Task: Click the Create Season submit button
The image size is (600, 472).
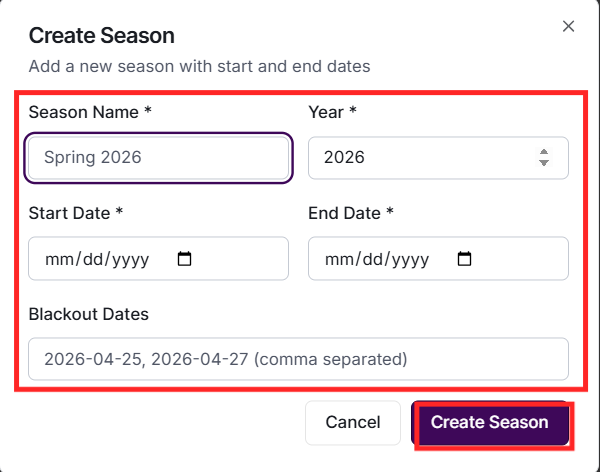Action: pyautogui.click(x=490, y=423)
